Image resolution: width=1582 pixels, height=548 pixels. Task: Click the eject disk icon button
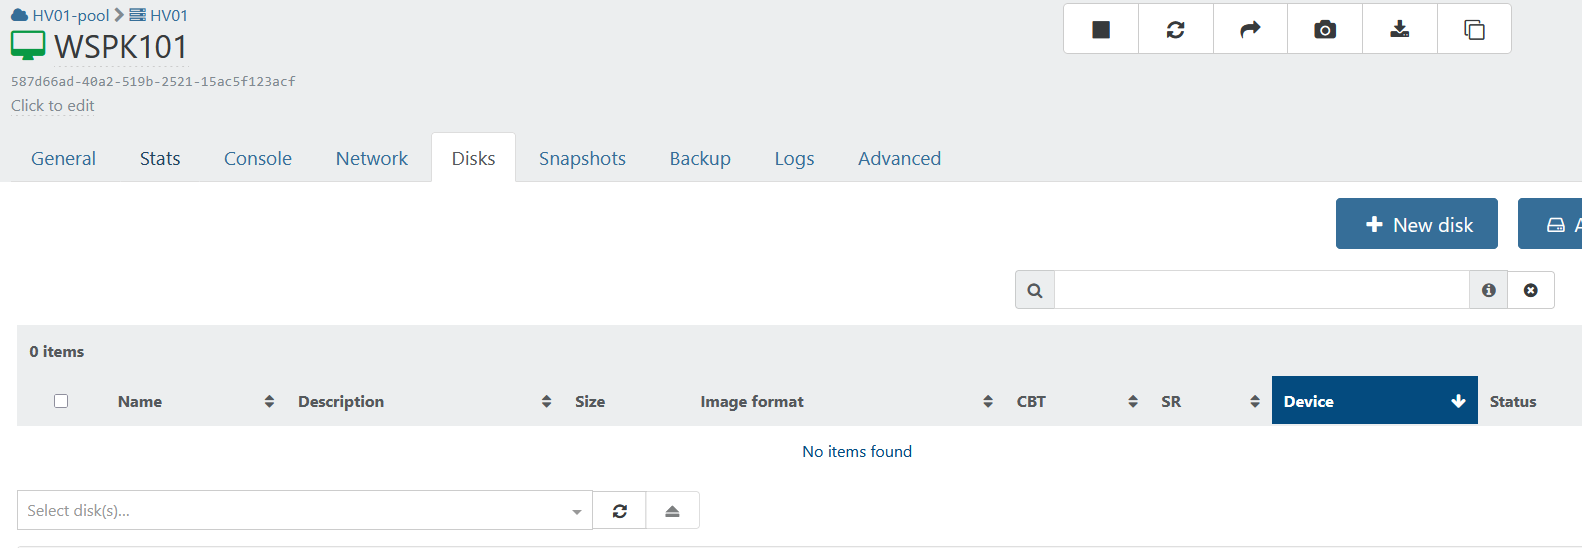[x=672, y=511]
